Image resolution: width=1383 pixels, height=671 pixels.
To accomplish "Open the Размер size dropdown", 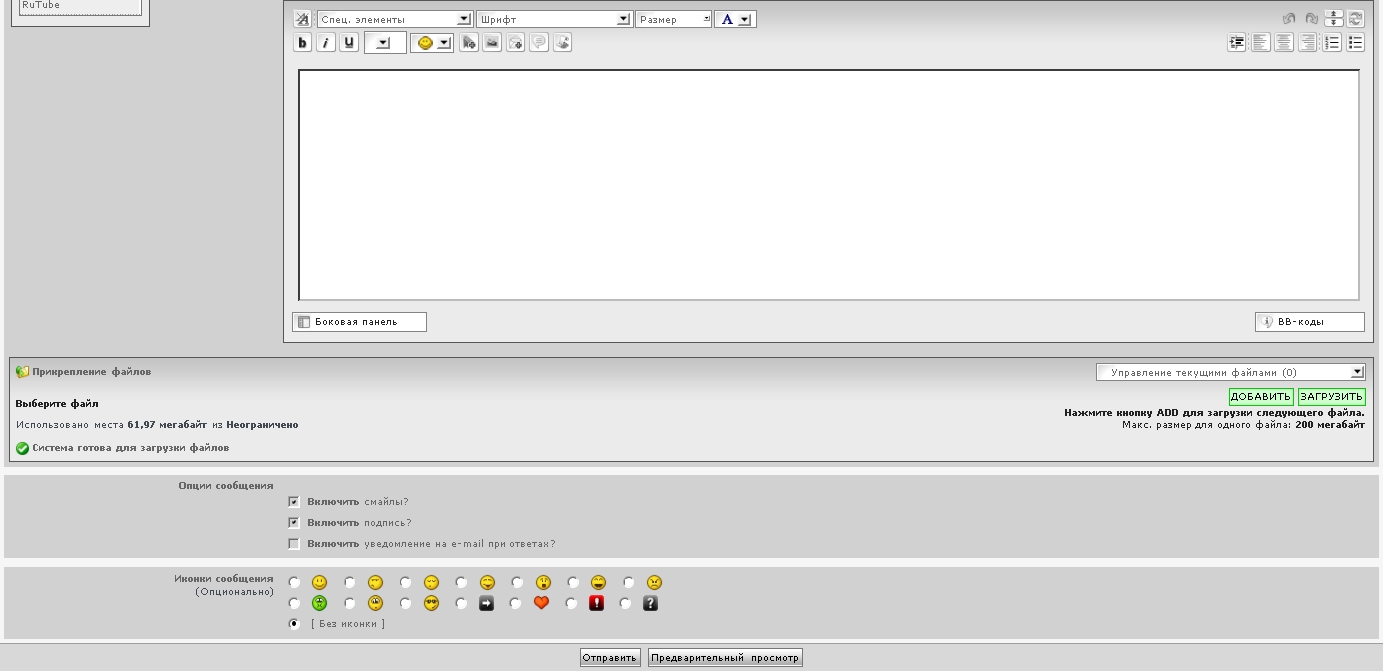I will tap(673, 19).
